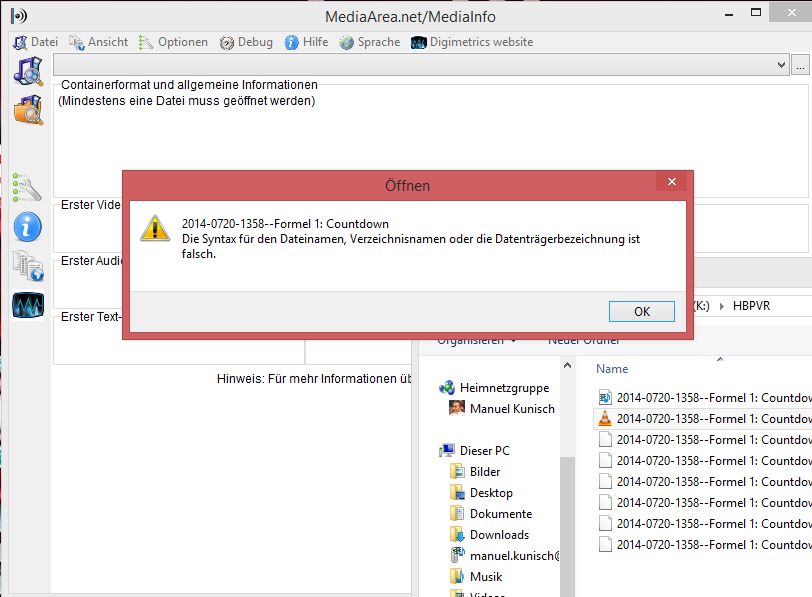Viewport: 812px width, 597px height.
Task: Click the VLC cone file icon
Action: 604,418
